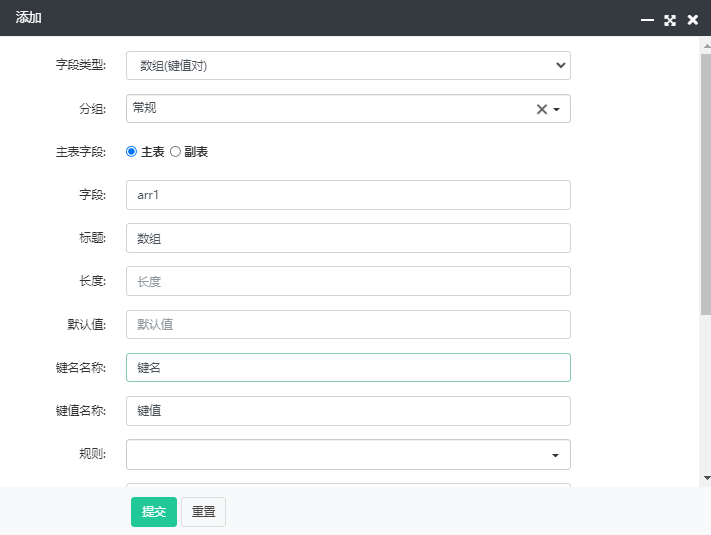Select the 主表 radio button
Image resolution: width=711 pixels, height=535 pixels.
click(x=131, y=151)
